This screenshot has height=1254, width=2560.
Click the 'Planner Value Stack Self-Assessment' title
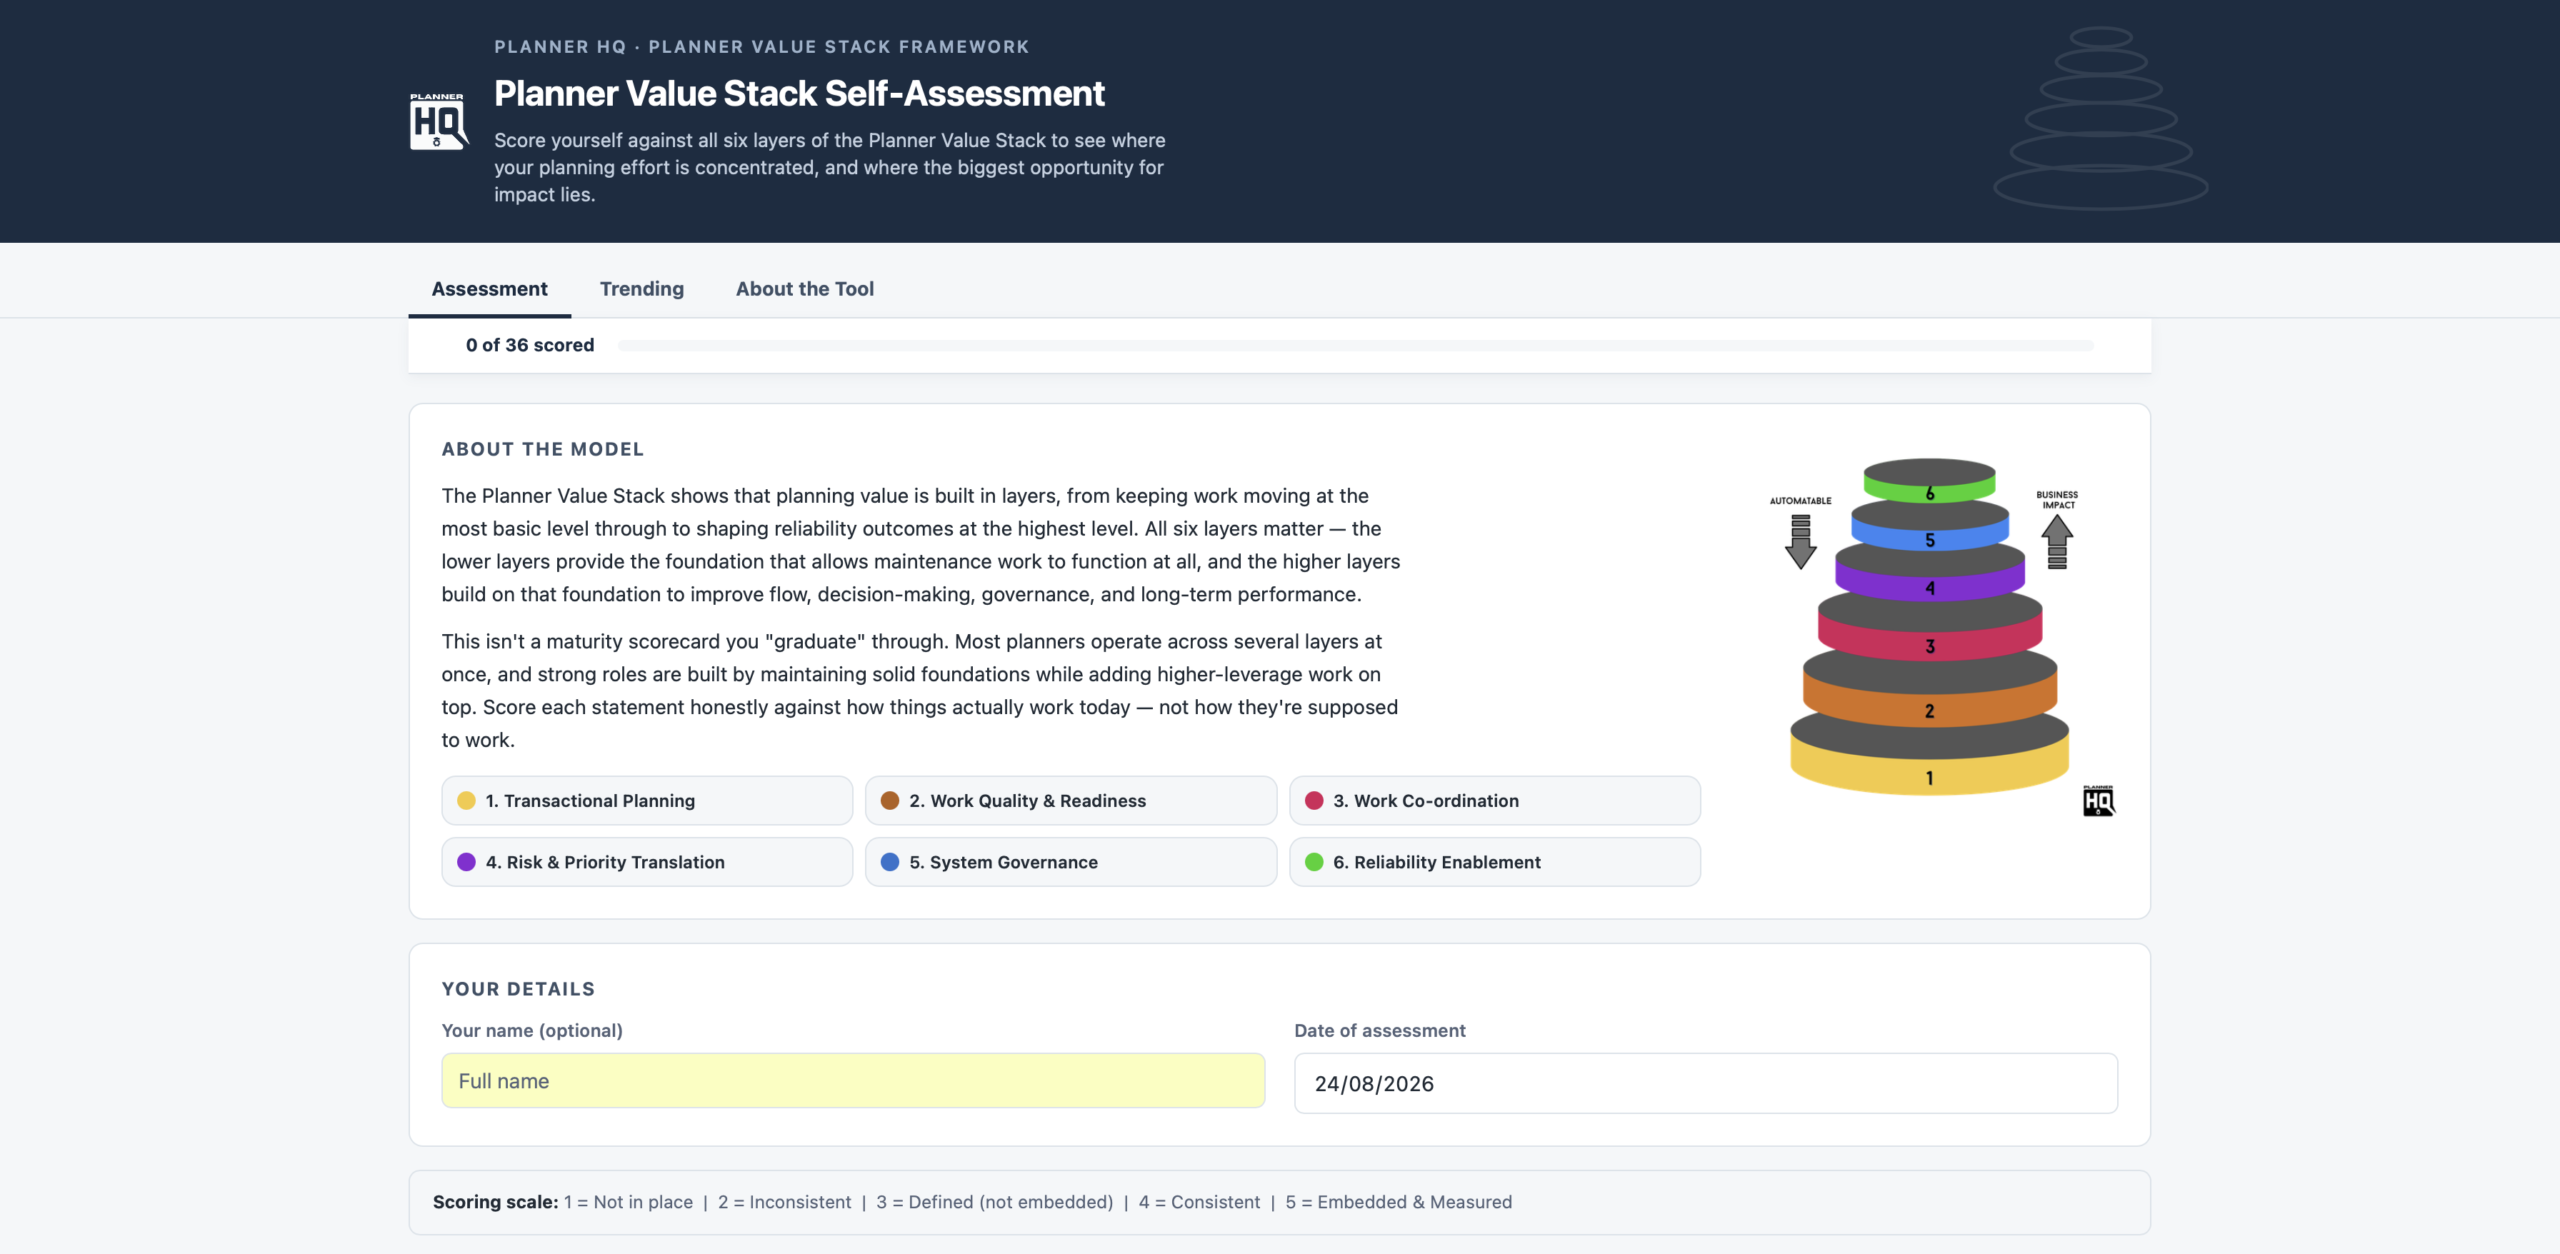[x=799, y=93]
